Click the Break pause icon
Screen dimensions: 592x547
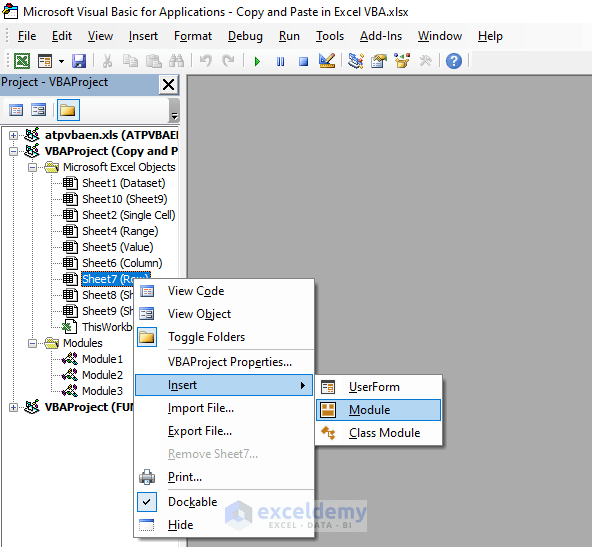(281, 61)
